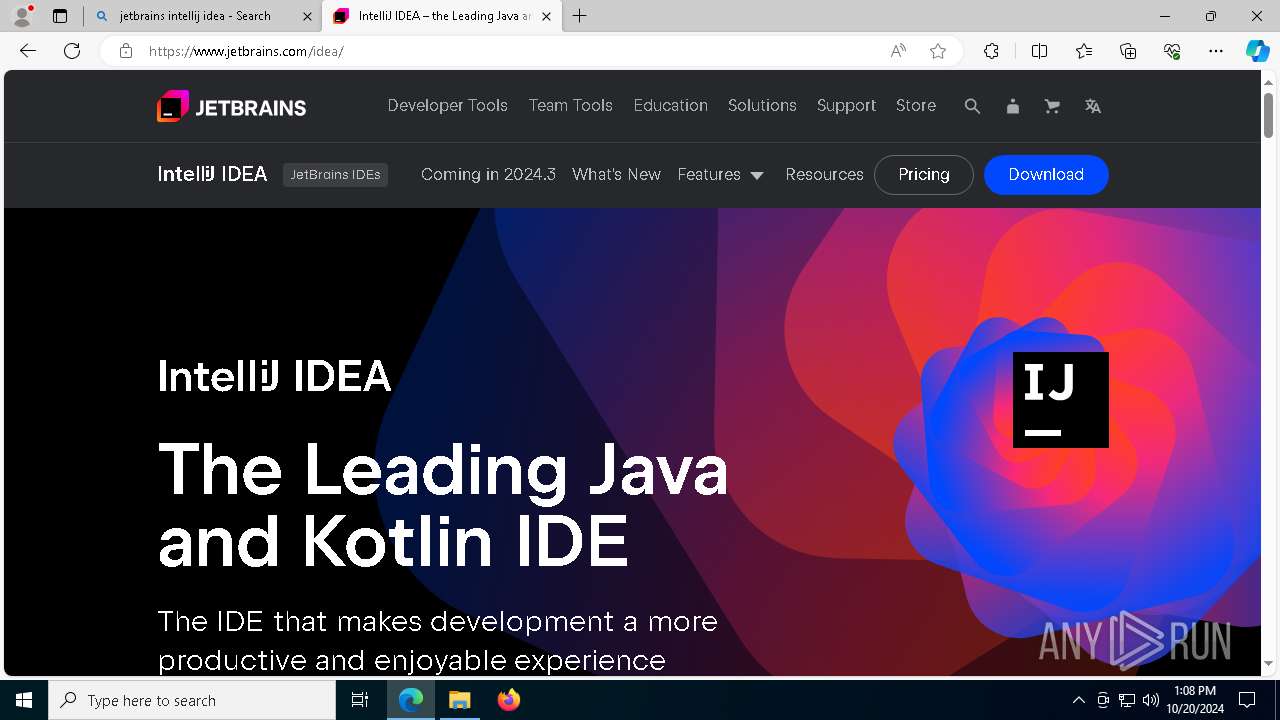Open Browser essentials heart icon

pyautogui.click(x=1173, y=51)
